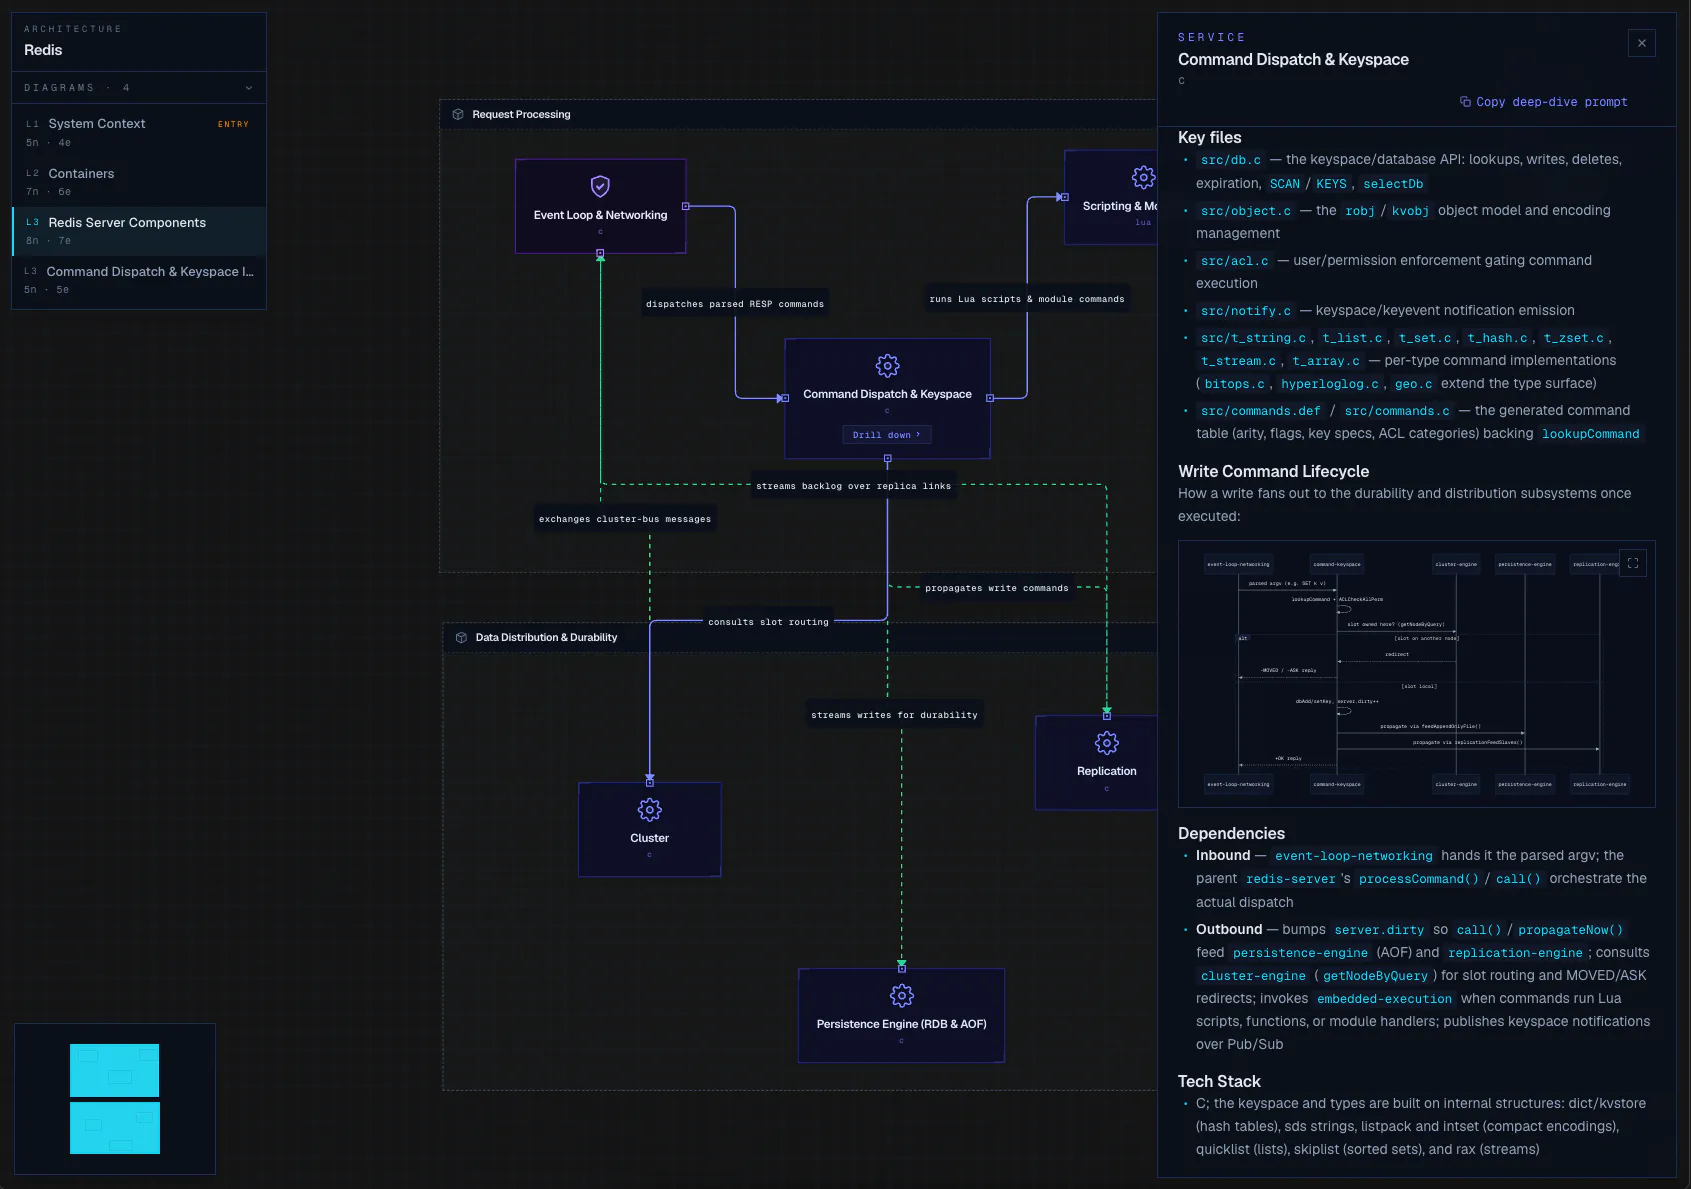1691x1189 pixels.
Task: Click the cluster-engine dependency tag
Action: pos(1253,976)
